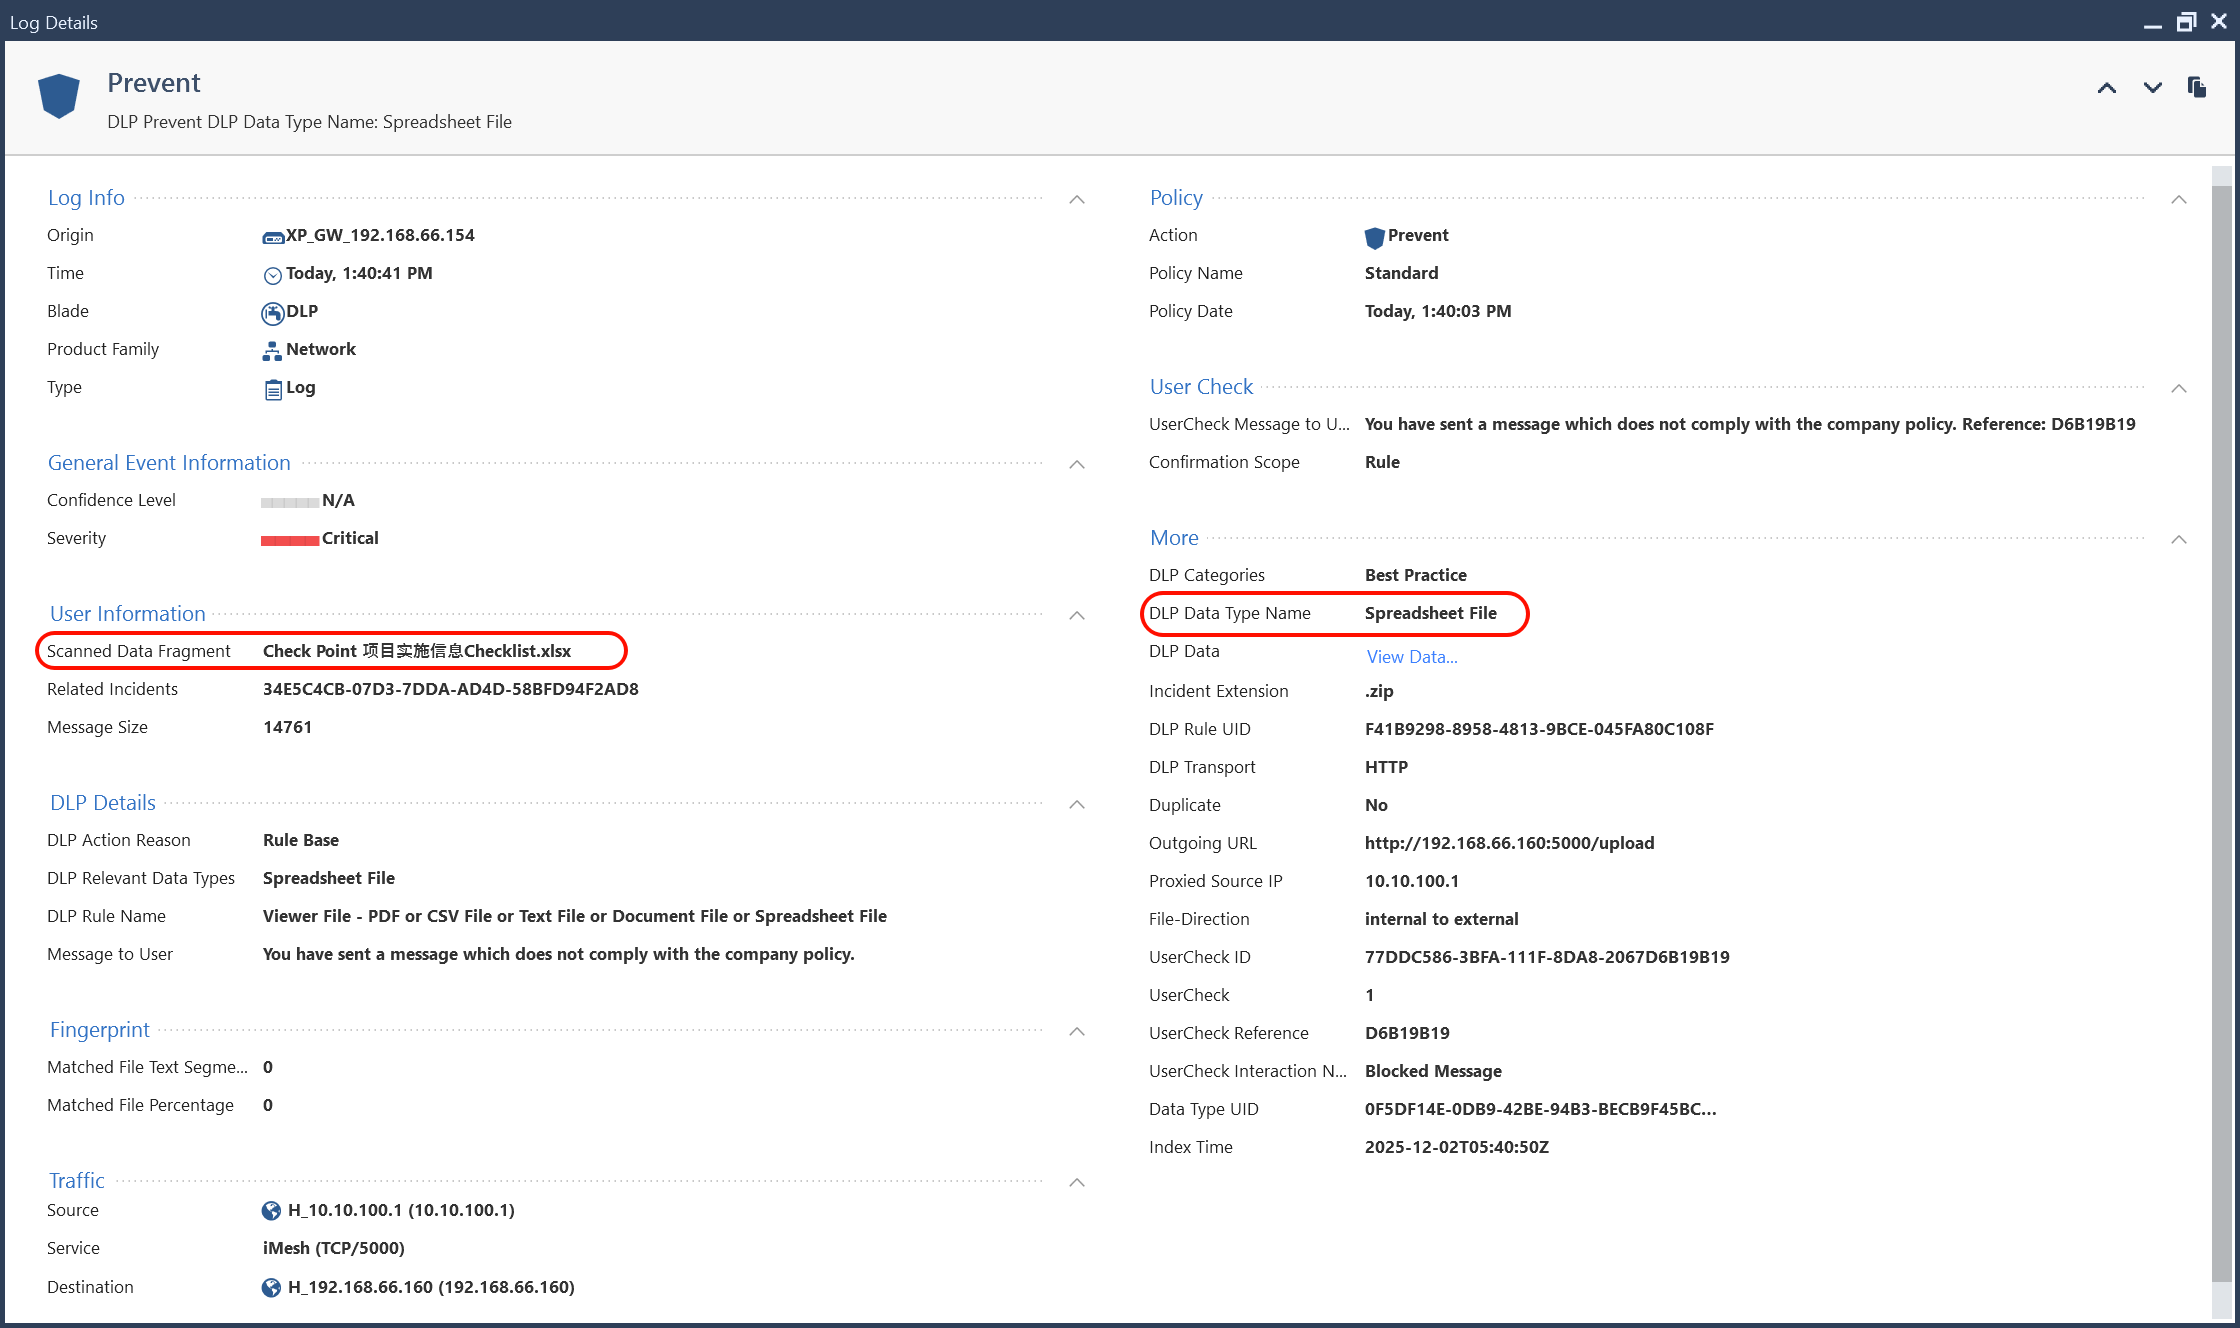Collapse the More section
This screenshot has height=1328, width=2240.
coord(2179,539)
